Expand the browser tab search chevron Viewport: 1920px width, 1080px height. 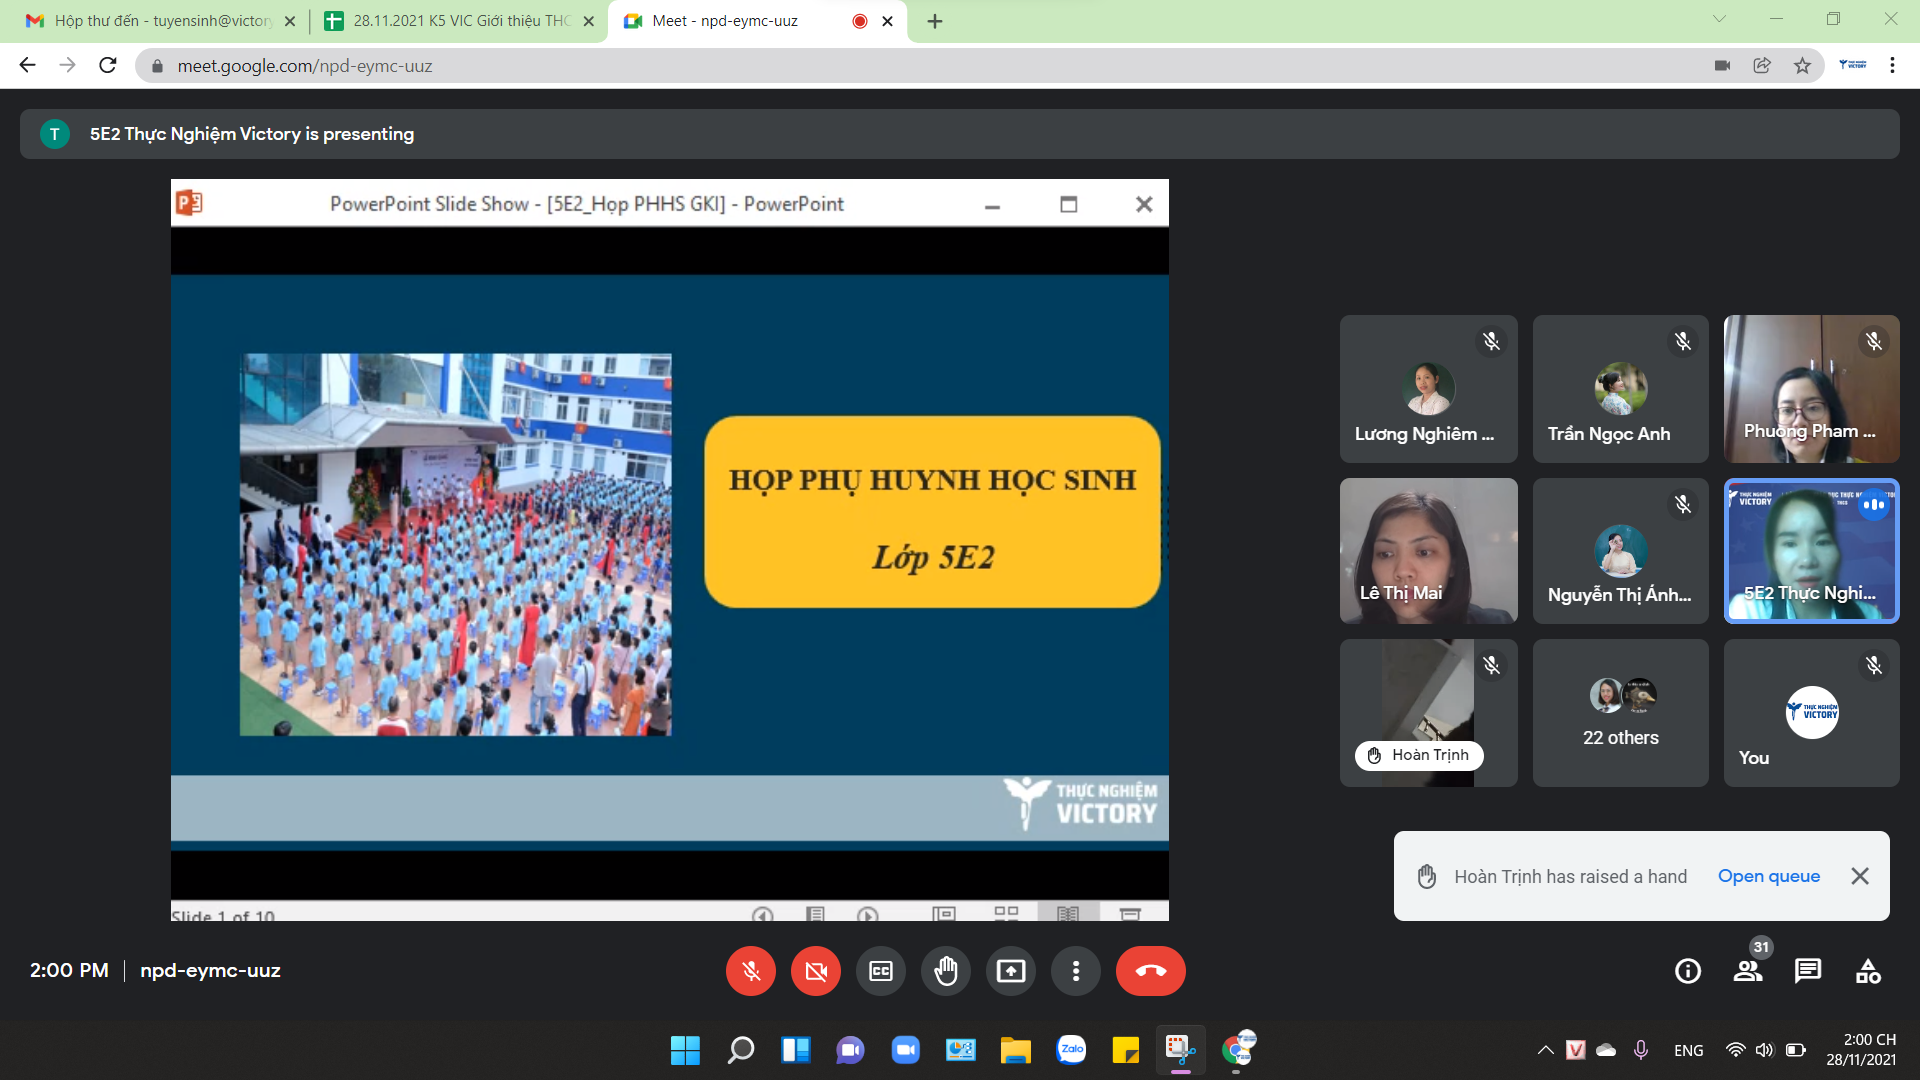1719,19
